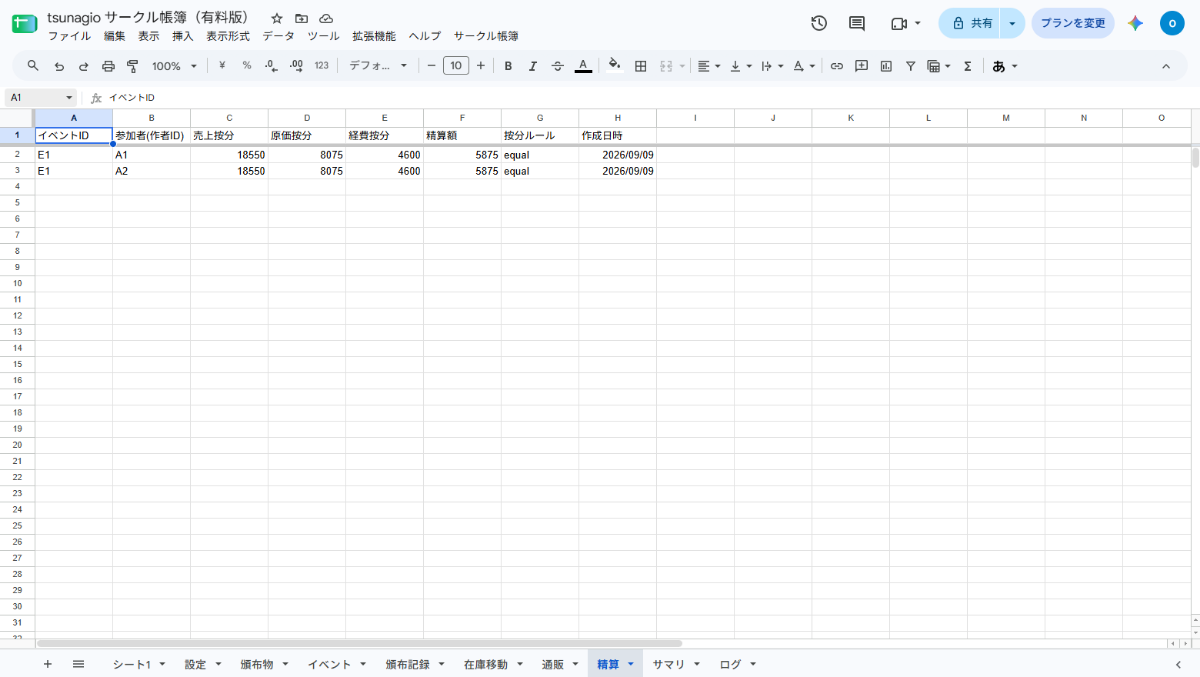Screen dimensions: 1200x677
Task: Insert a chart
Action: coord(886,66)
